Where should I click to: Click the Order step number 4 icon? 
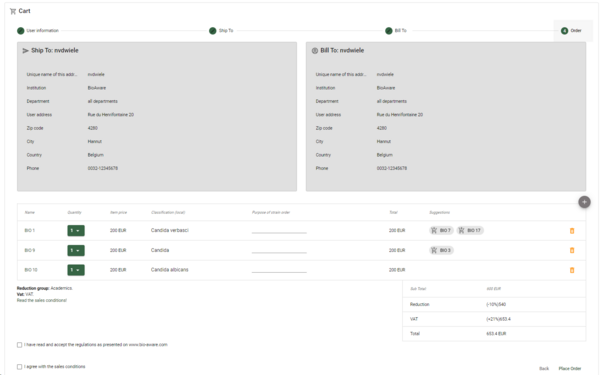tap(564, 31)
